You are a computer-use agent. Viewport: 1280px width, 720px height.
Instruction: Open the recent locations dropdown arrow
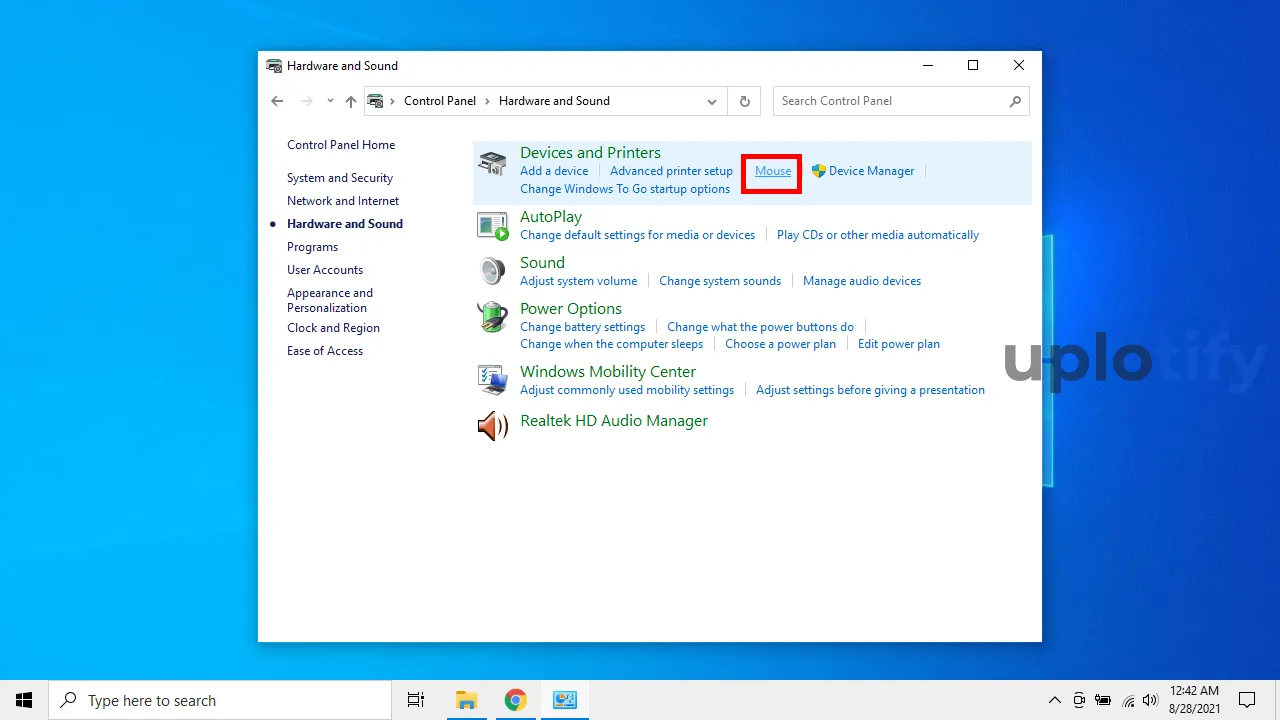(330, 101)
